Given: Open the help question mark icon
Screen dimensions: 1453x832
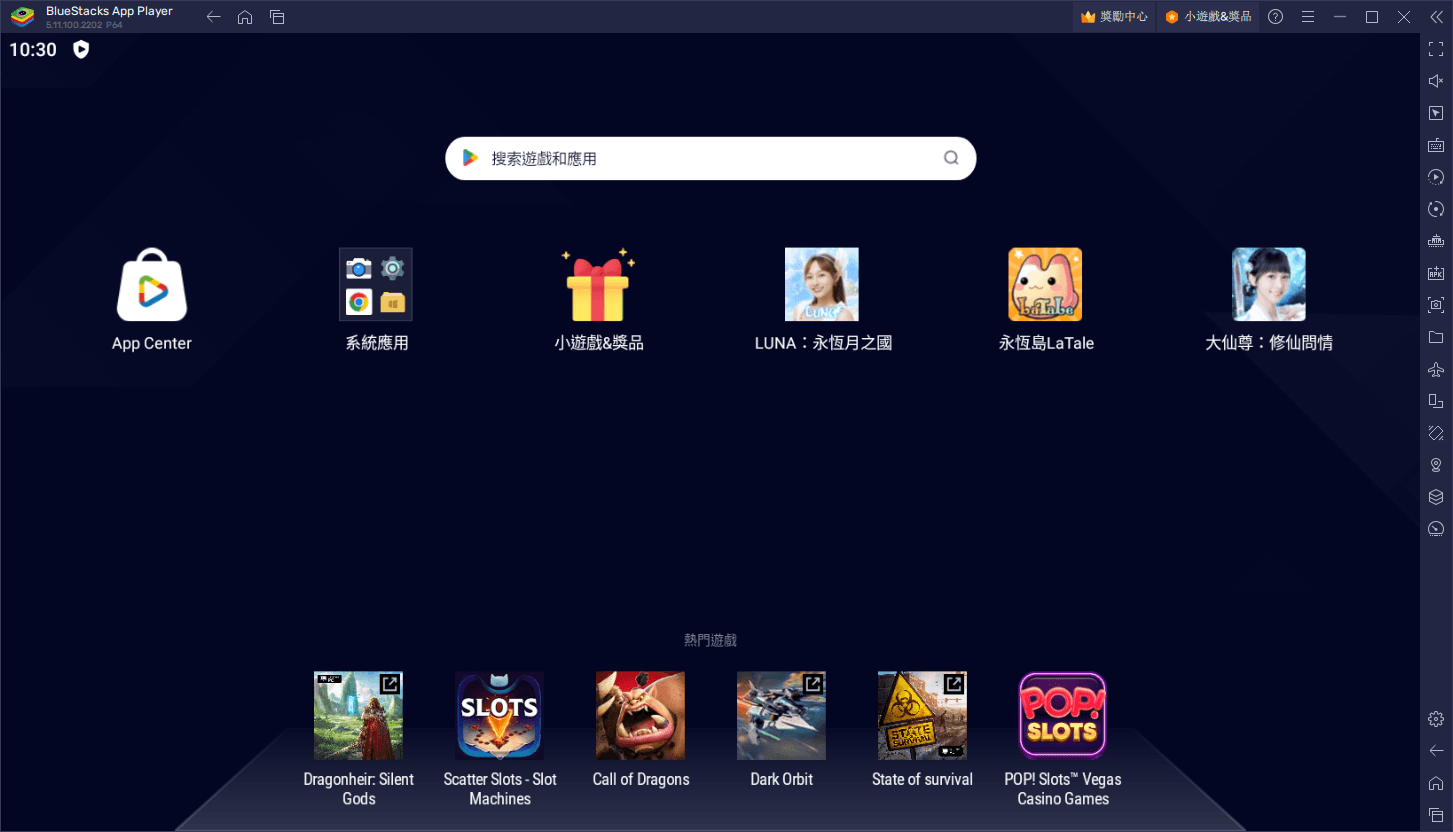Looking at the screenshot, I should pos(1275,17).
